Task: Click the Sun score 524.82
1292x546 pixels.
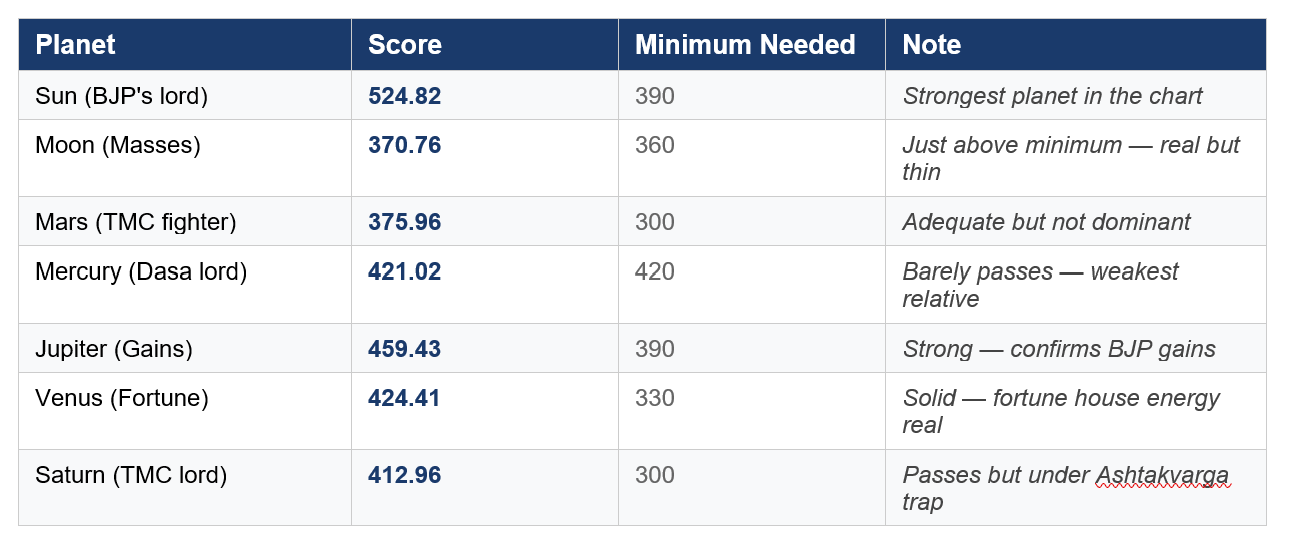Action: pos(405,96)
